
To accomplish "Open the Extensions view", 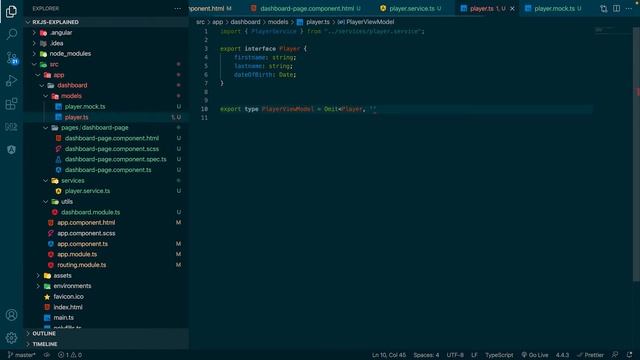I will 11,104.
